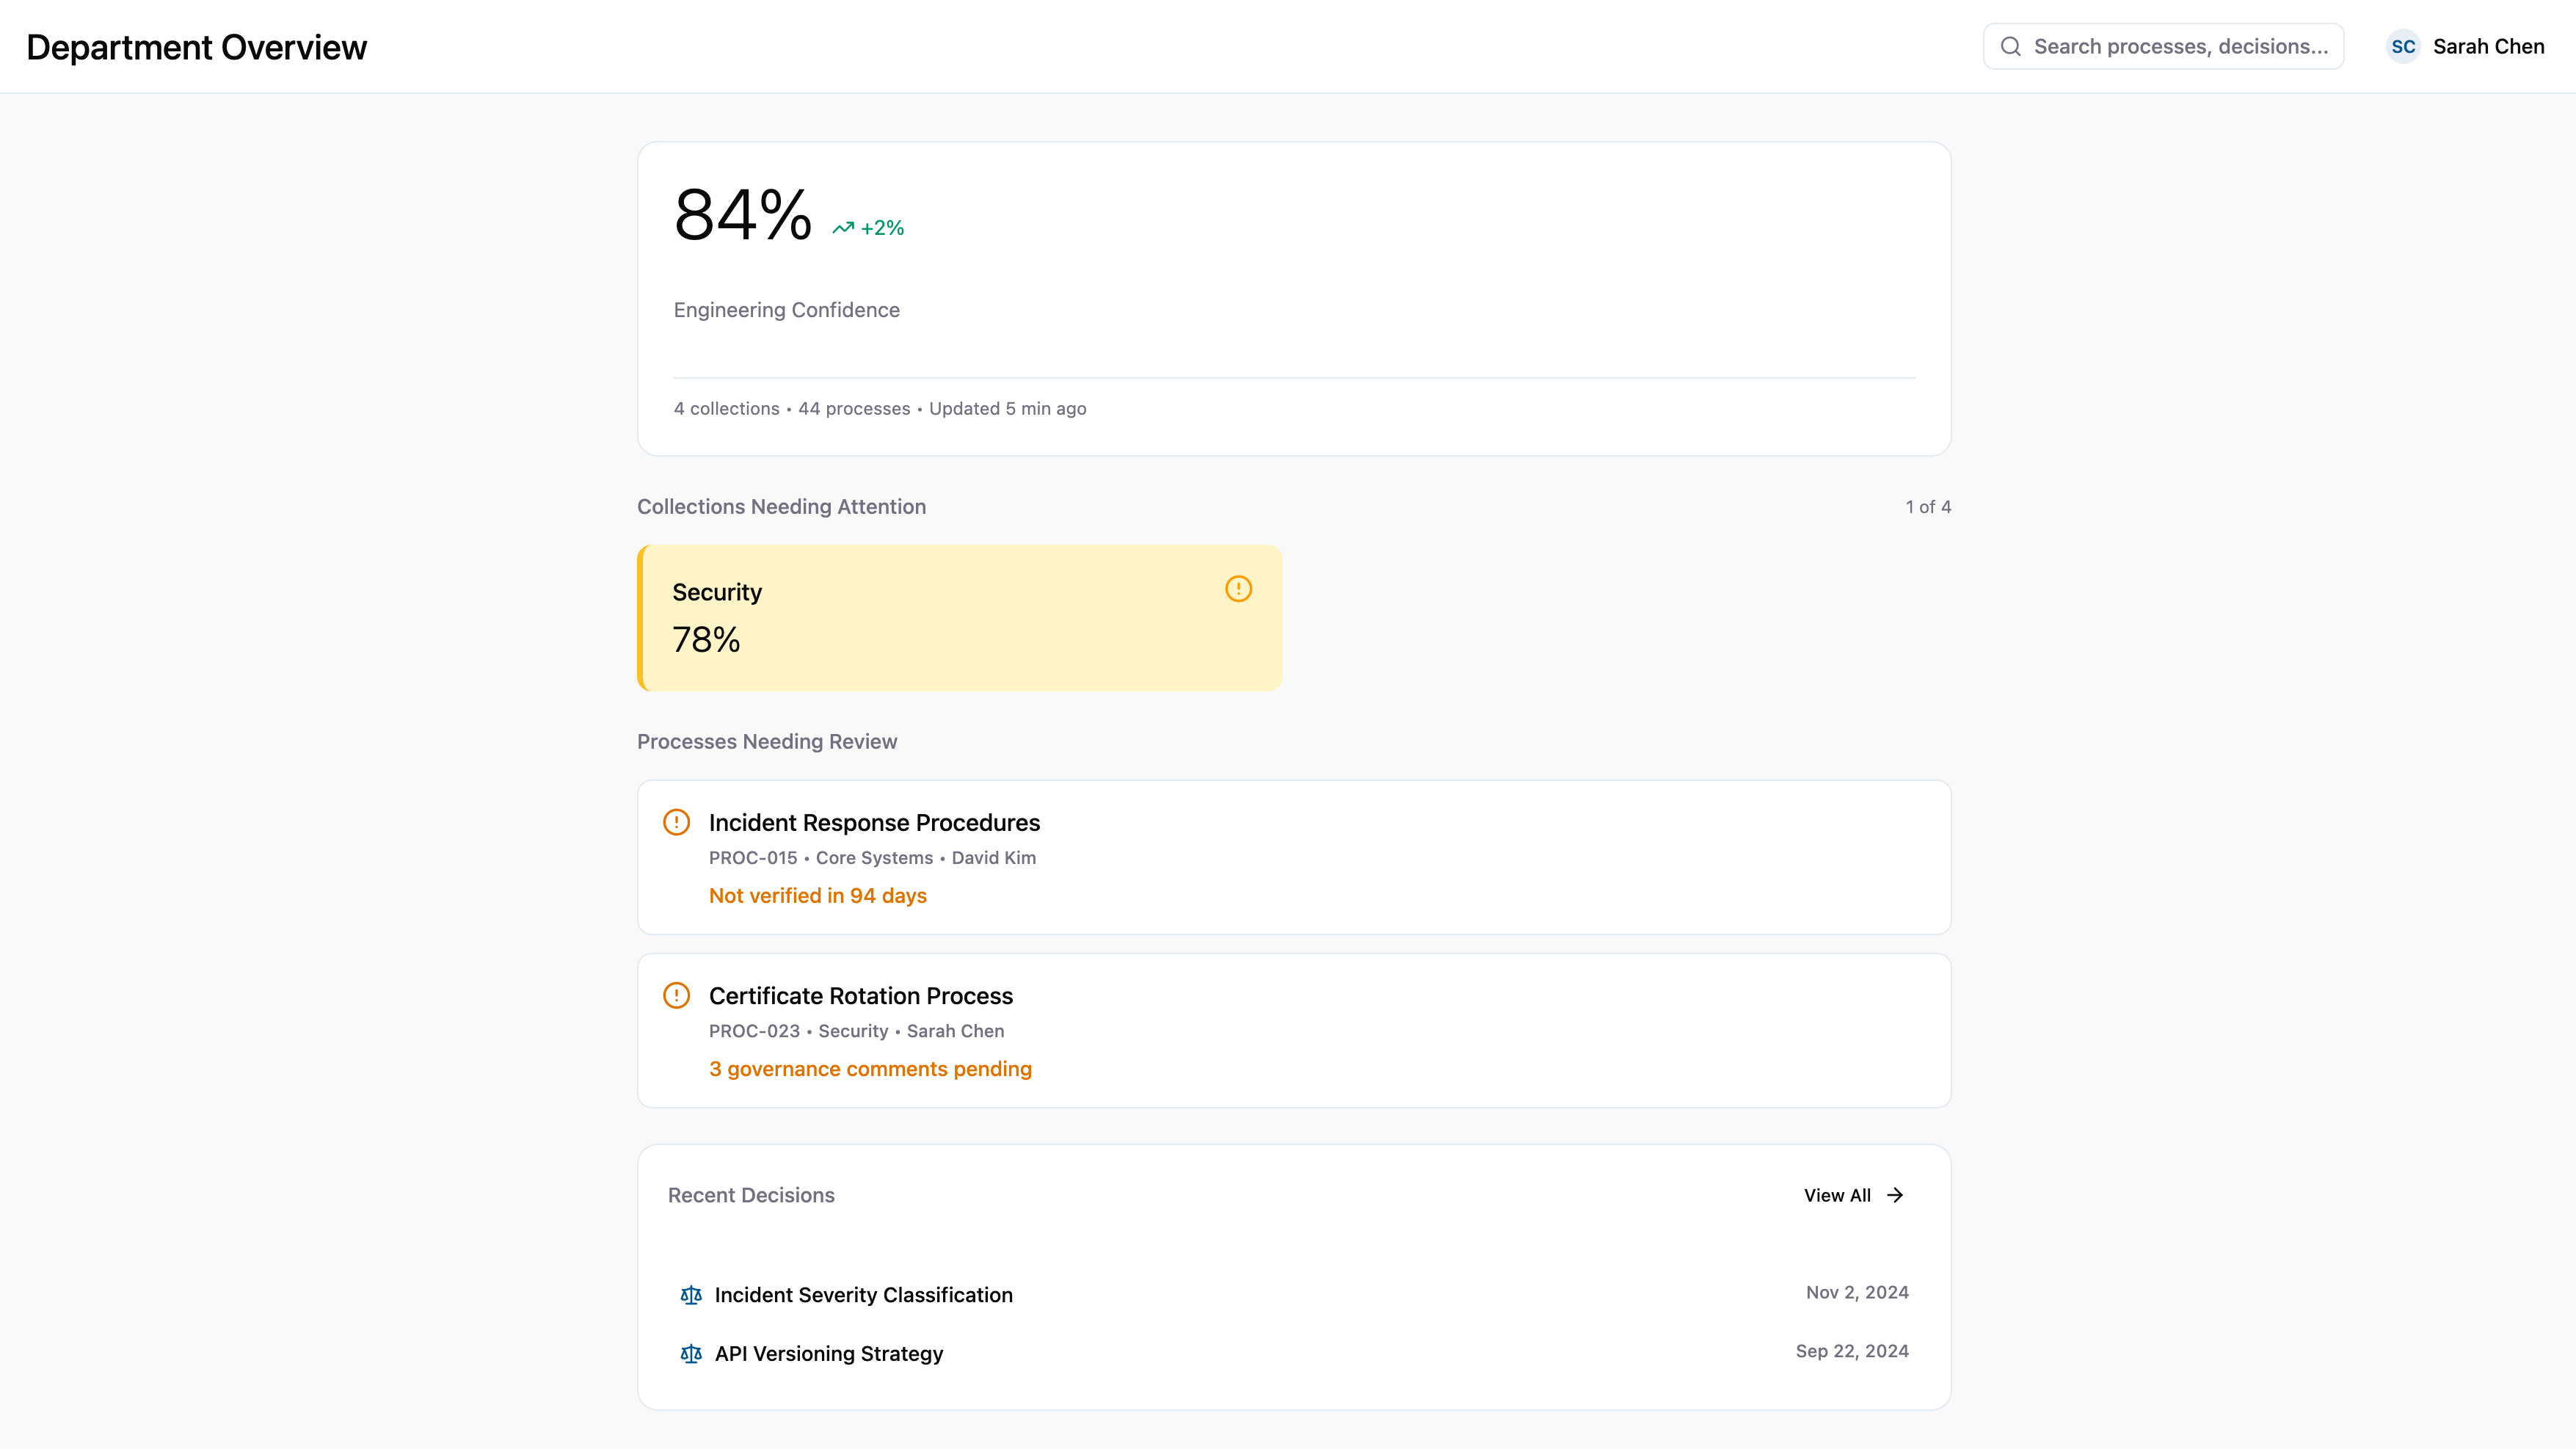Focus the search processes input field
The height and width of the screenshot is (1449, 2576).
coord(2180,47)
